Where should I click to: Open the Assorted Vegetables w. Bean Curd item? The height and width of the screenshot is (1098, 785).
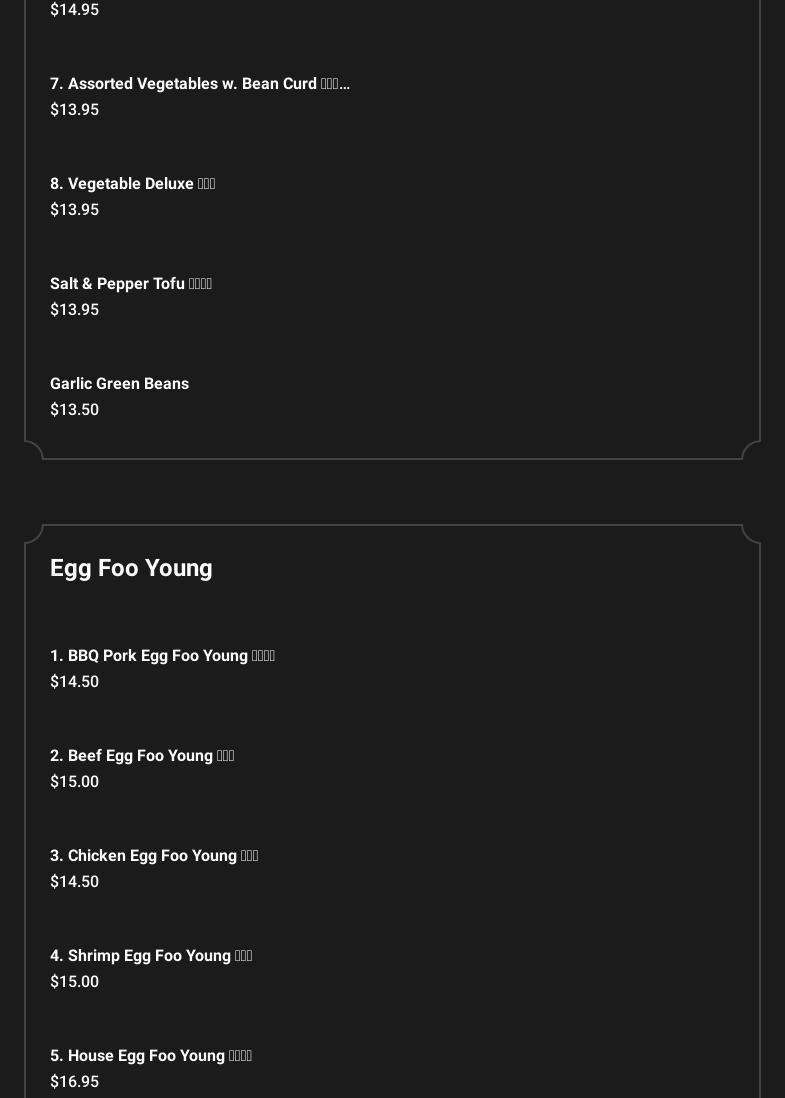point(199,84)
